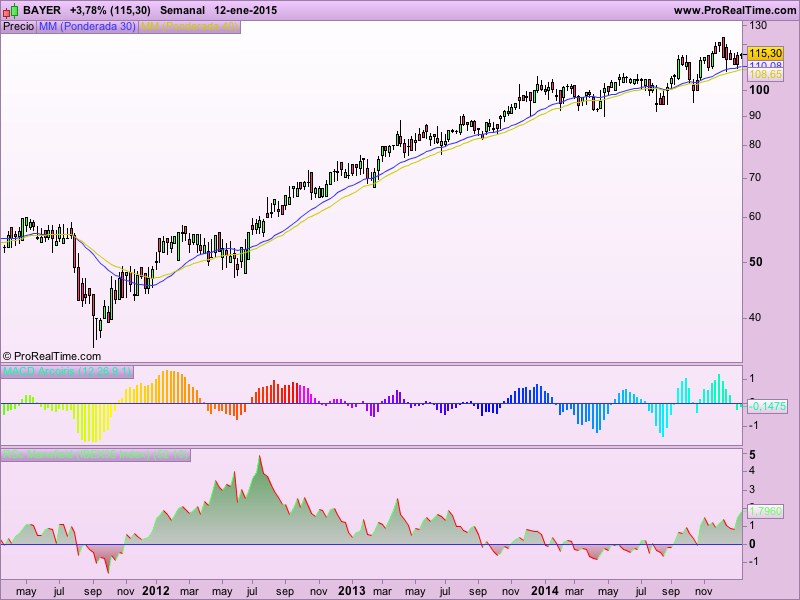The image size is (800, 600).
Task: Click the 2013 year label on time axis
Action: pyautogui.click(x=352, y=591)
